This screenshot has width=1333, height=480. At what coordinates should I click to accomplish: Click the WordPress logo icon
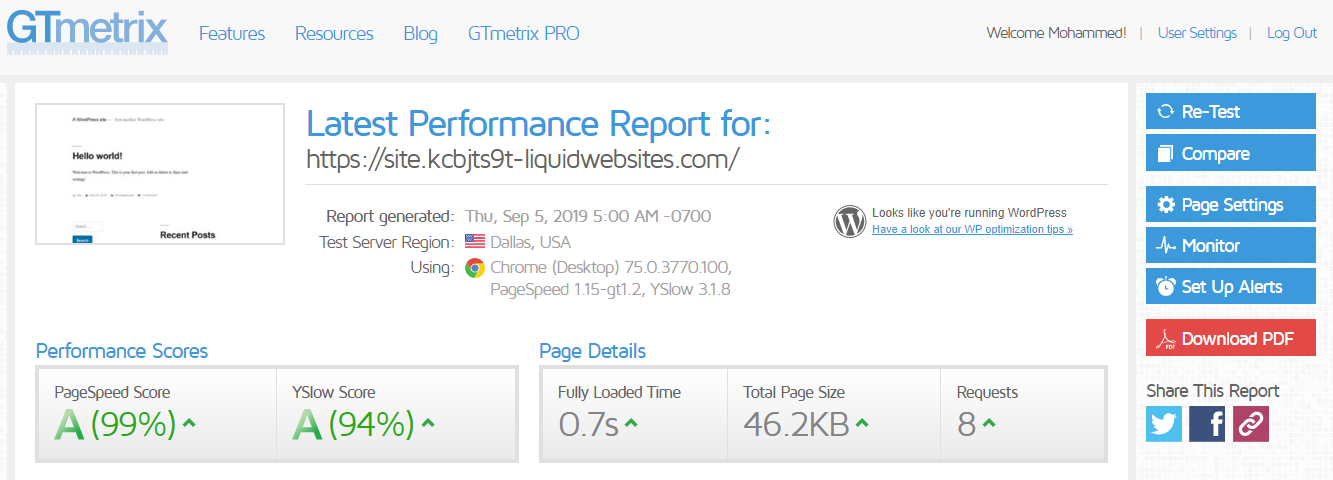(849, 221)
